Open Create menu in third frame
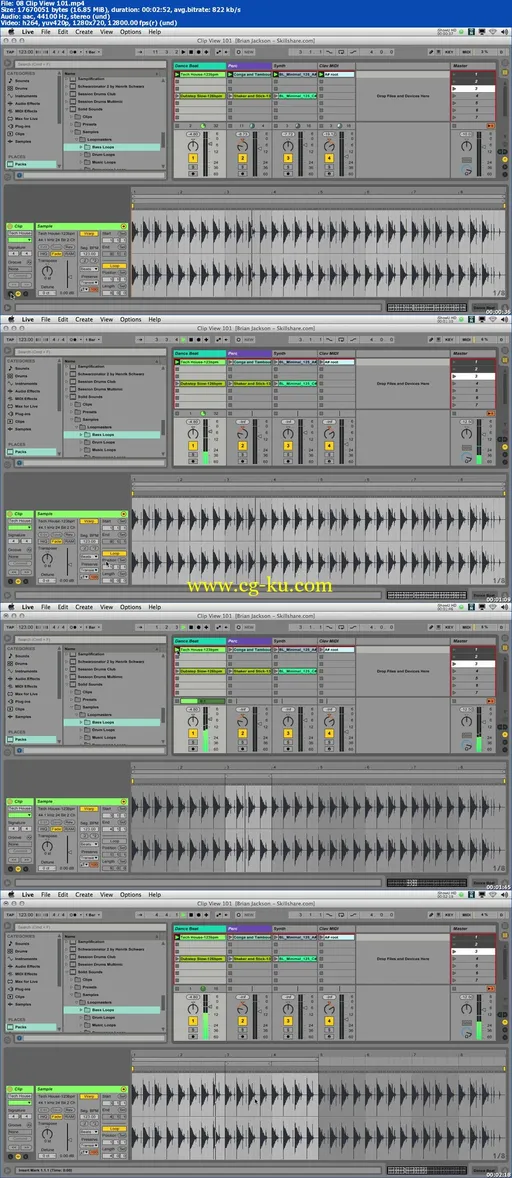512x1178 pixels. pyautogui.click(x=84, y=607)
